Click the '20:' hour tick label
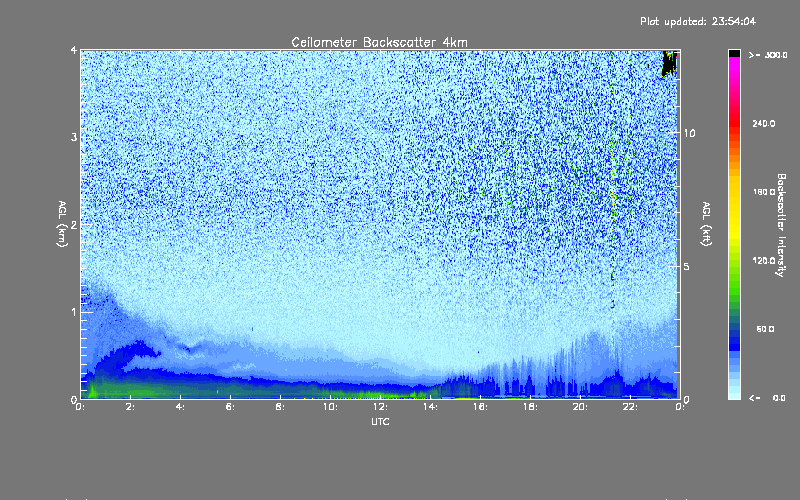The width and height of the screenshot is (800, 500). pyautogui.click(x=580, y=407)
